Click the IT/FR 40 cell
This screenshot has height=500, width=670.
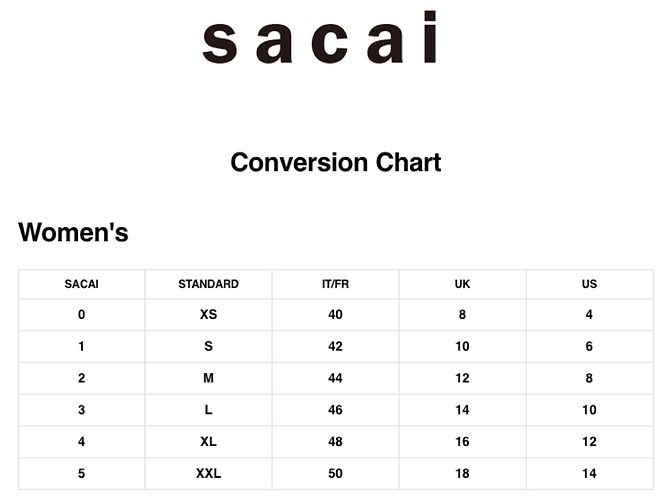click(x=335, y=315)
